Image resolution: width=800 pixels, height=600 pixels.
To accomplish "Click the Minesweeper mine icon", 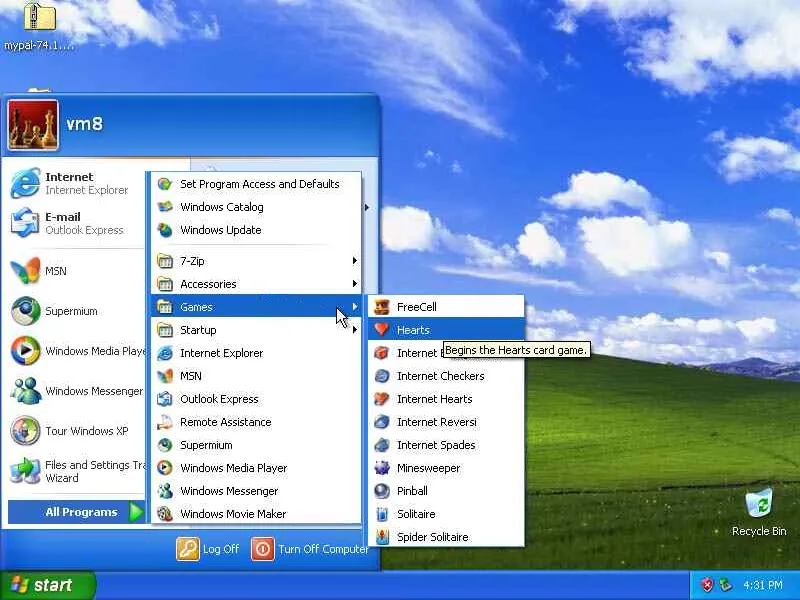I will [x=382, y=468].
